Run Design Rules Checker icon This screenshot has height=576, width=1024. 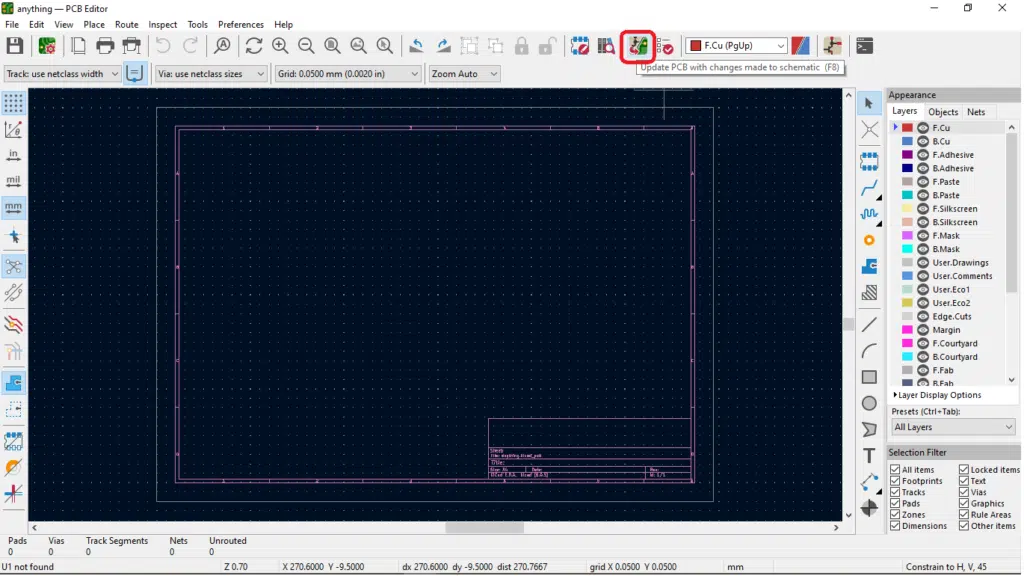[x=665, y=46]
